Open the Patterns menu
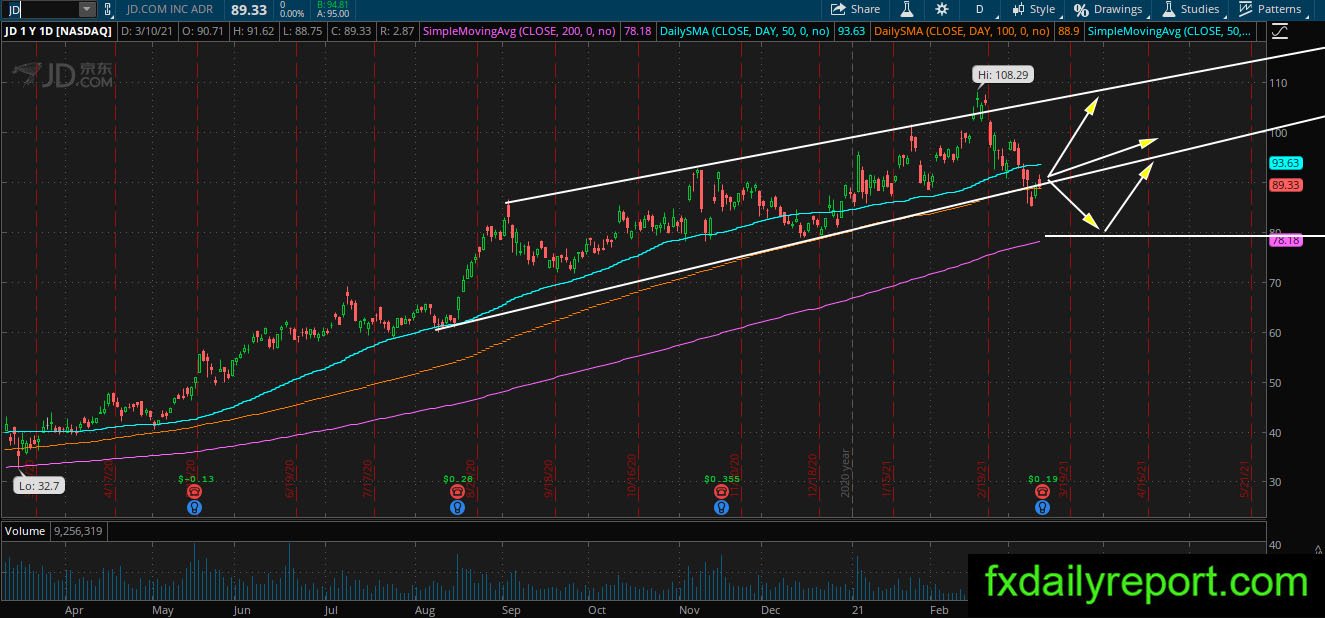This screenshot has width=1325, height=618. tap(1270, 9)
